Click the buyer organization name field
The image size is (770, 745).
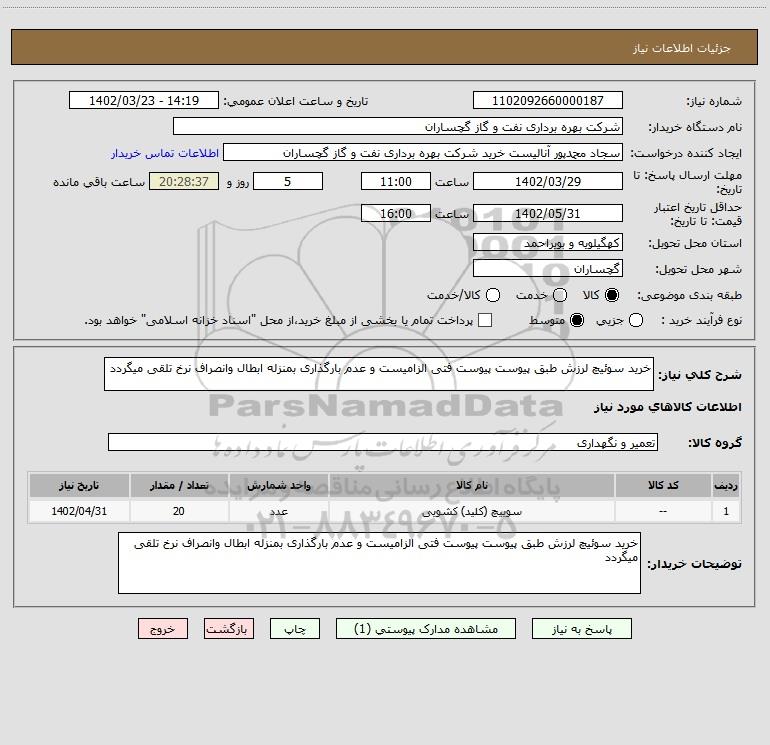pos(398,126)
